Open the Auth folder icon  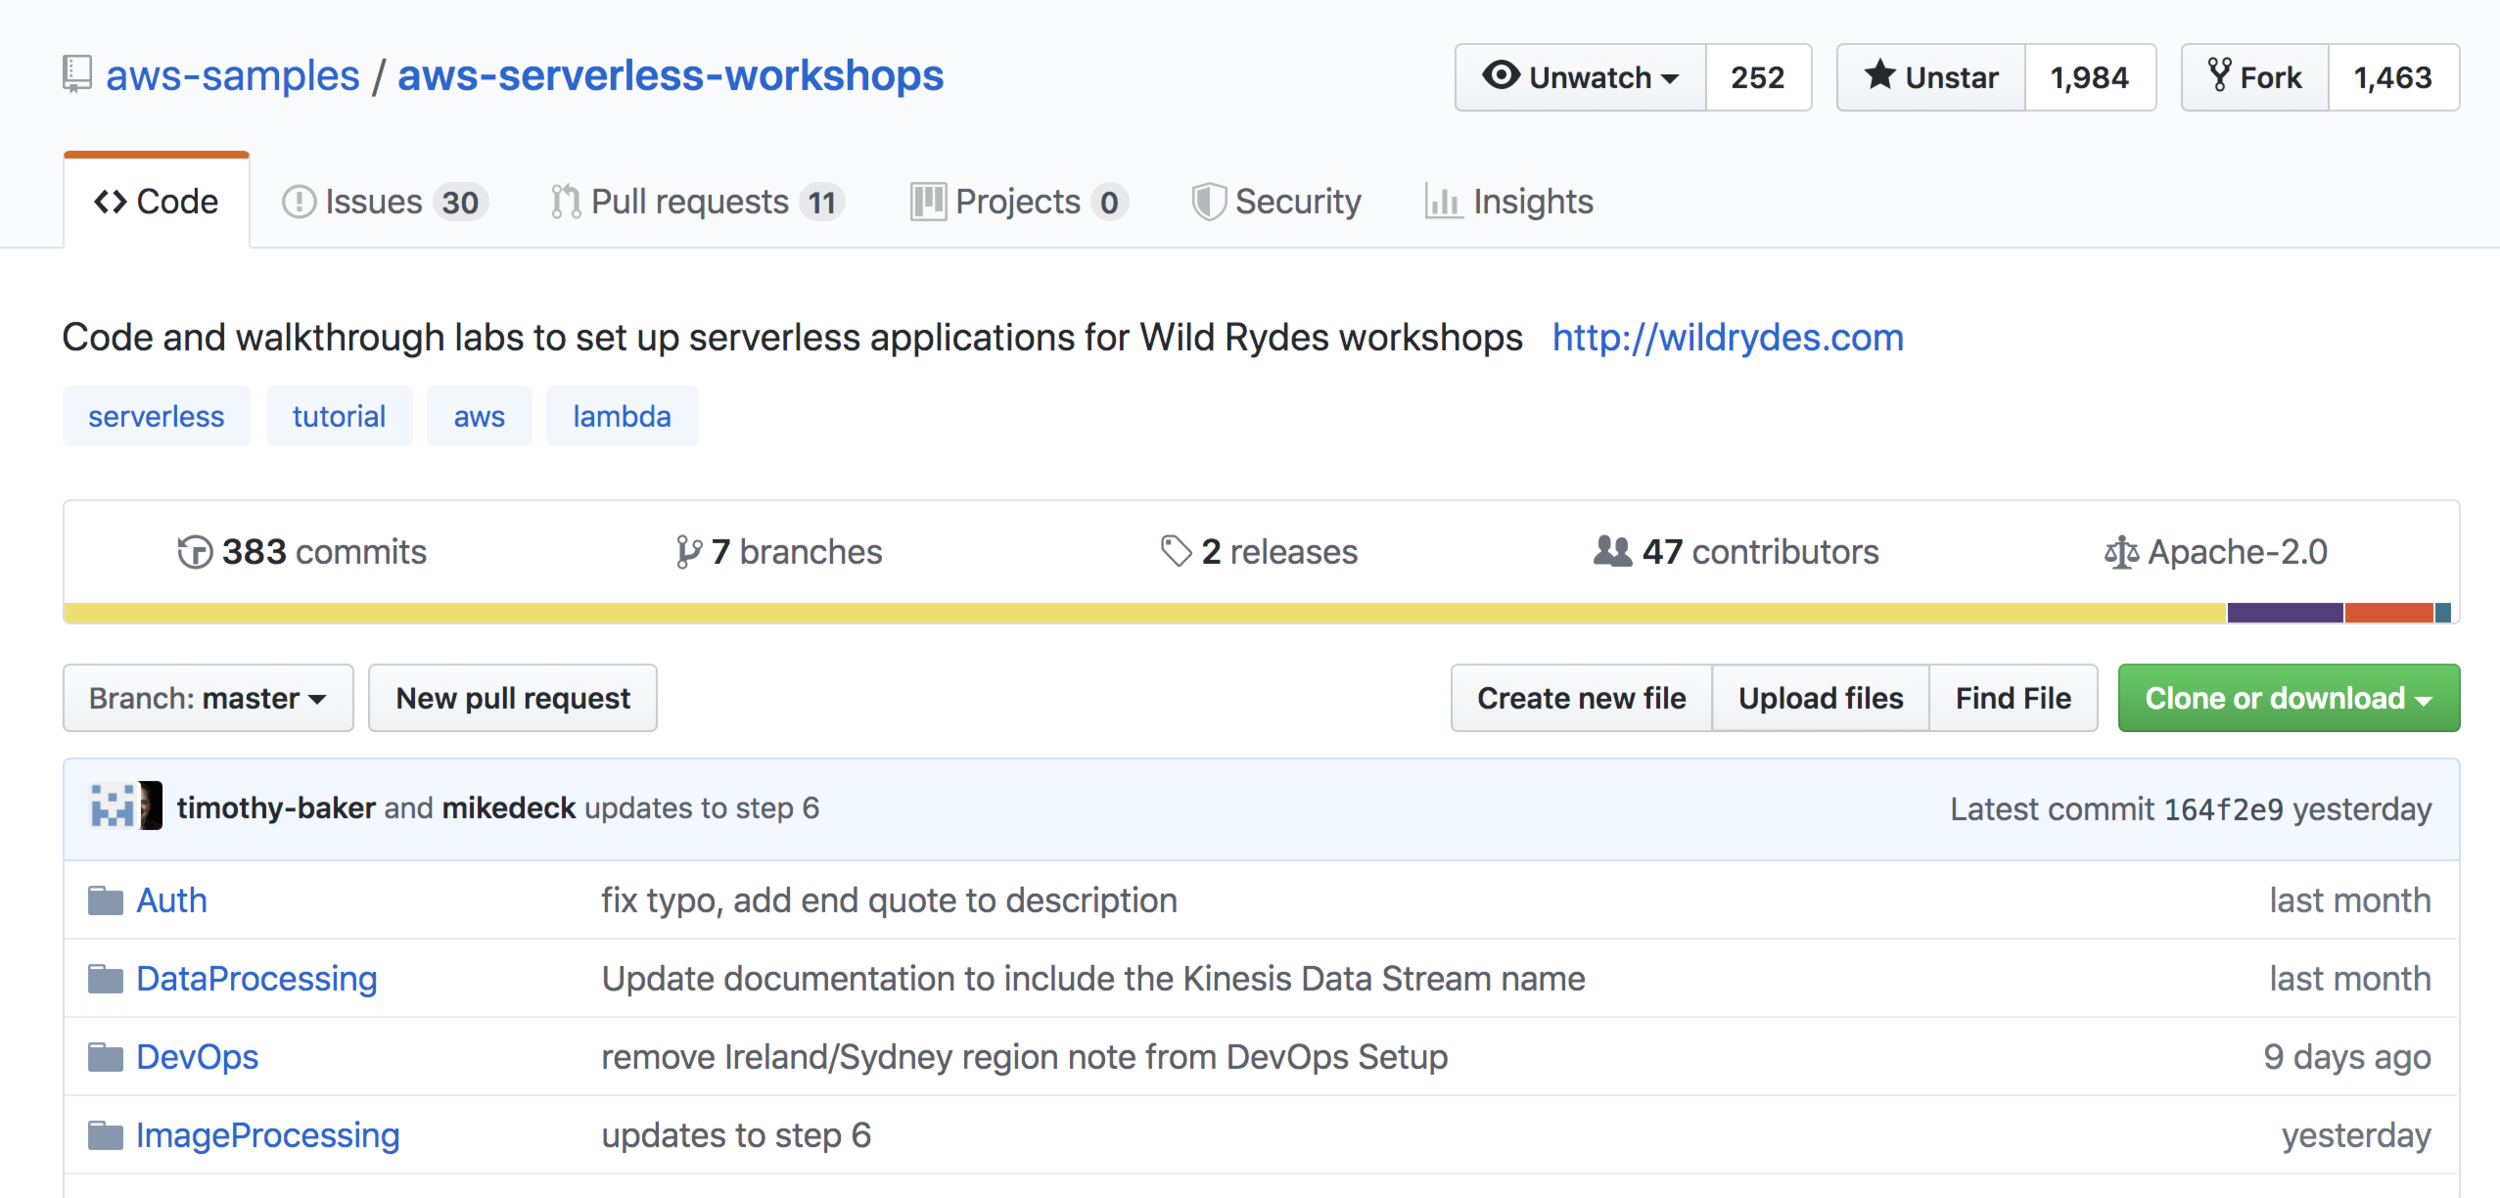pos(105,901)
